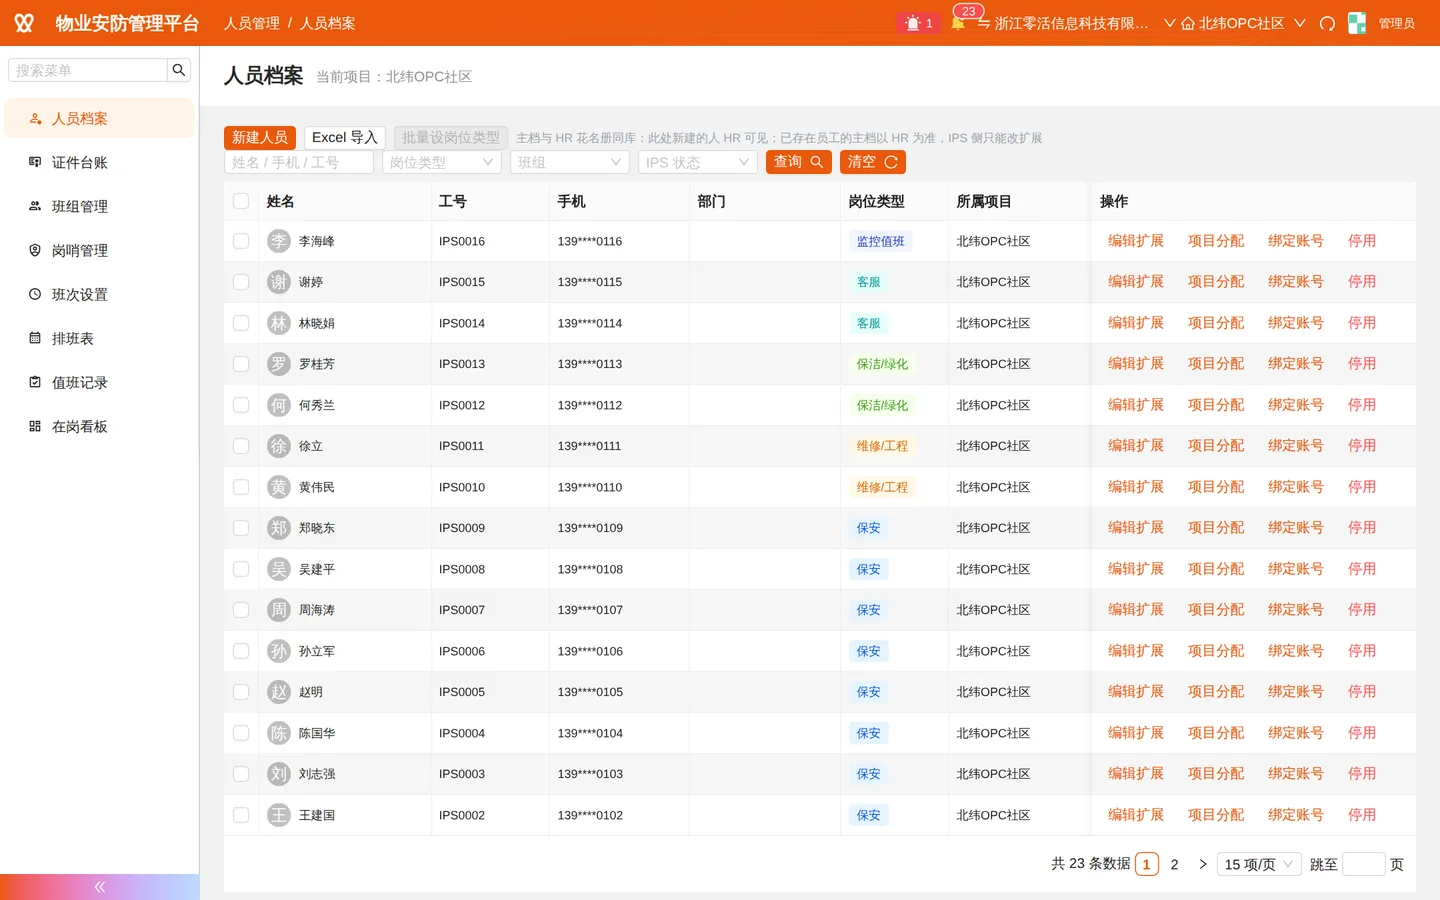The height and width of the screenshot is (900, 1440).
Task: Check the row checkbox for 罗桂芳
Action: tap(241, 364)
